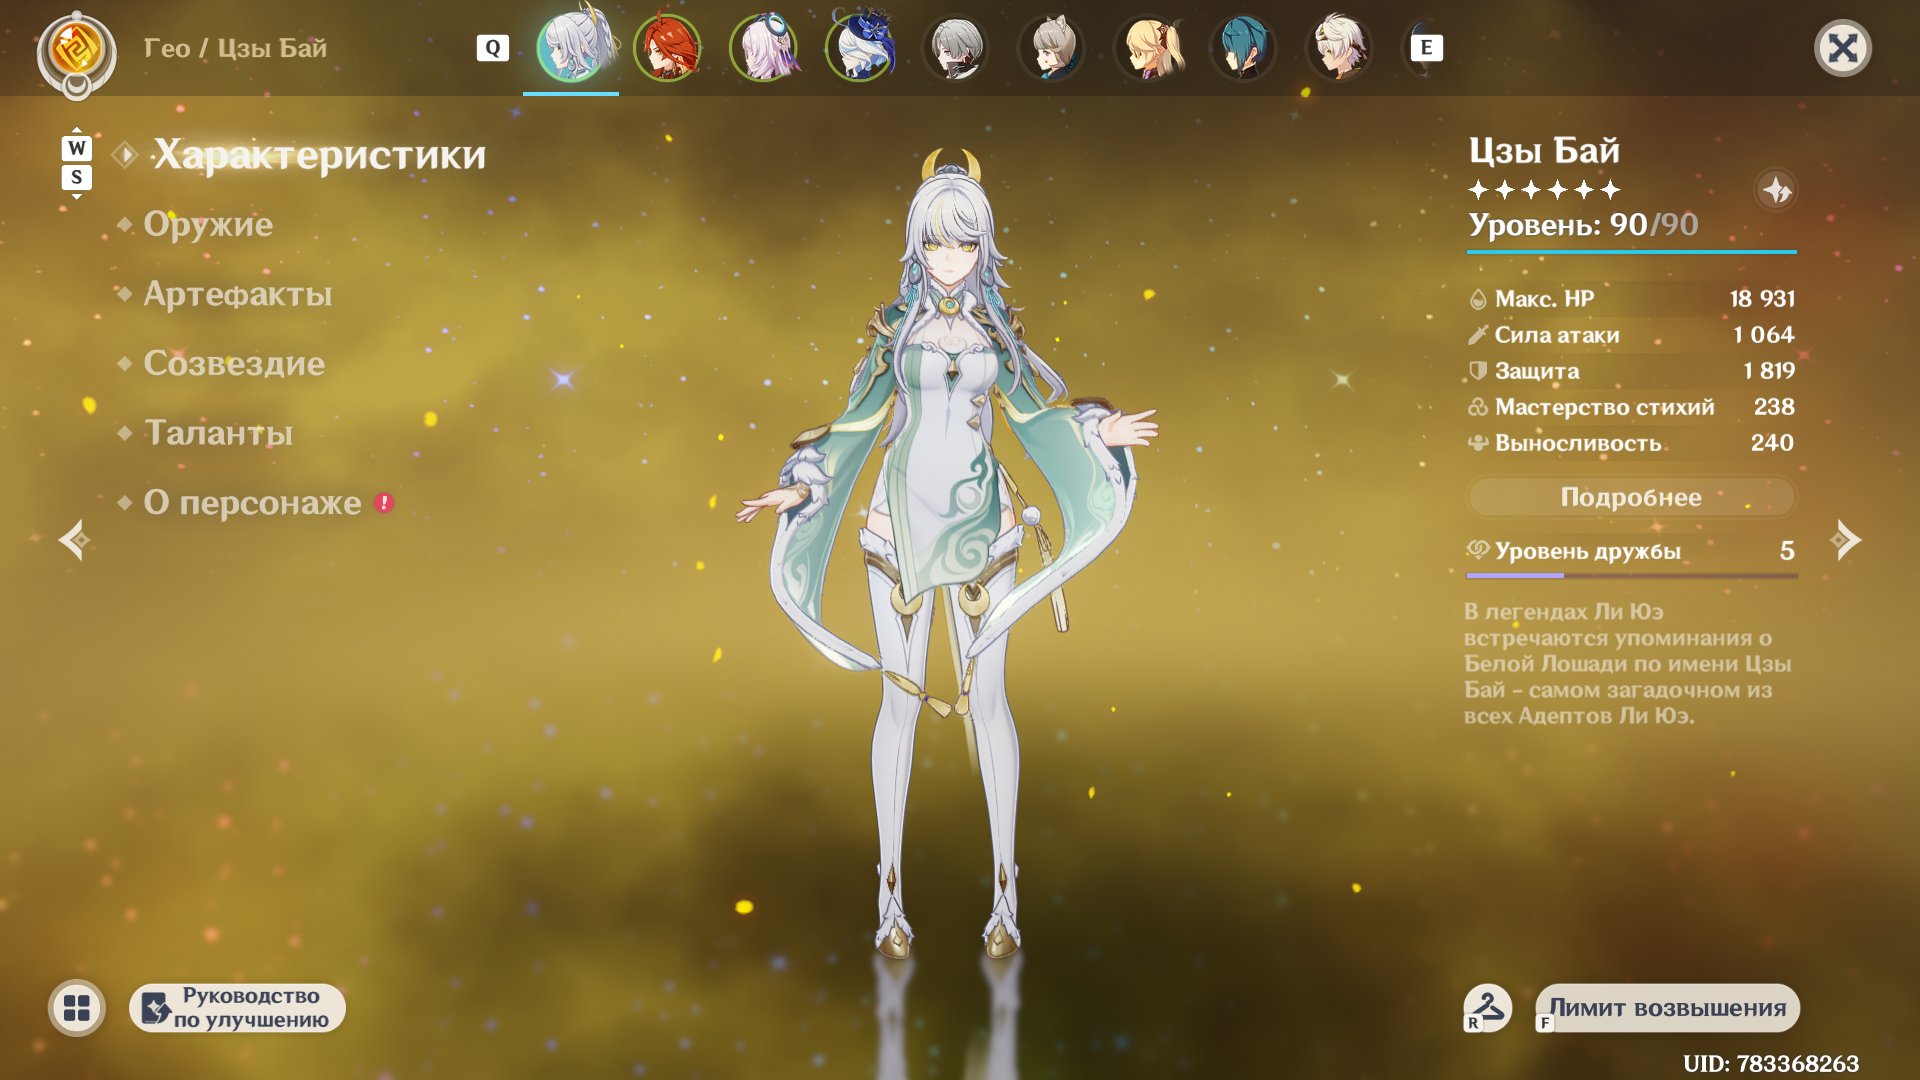Click the W key up indicator
The width and height of the screenshot is (1920, 1080).
point(77,148)
